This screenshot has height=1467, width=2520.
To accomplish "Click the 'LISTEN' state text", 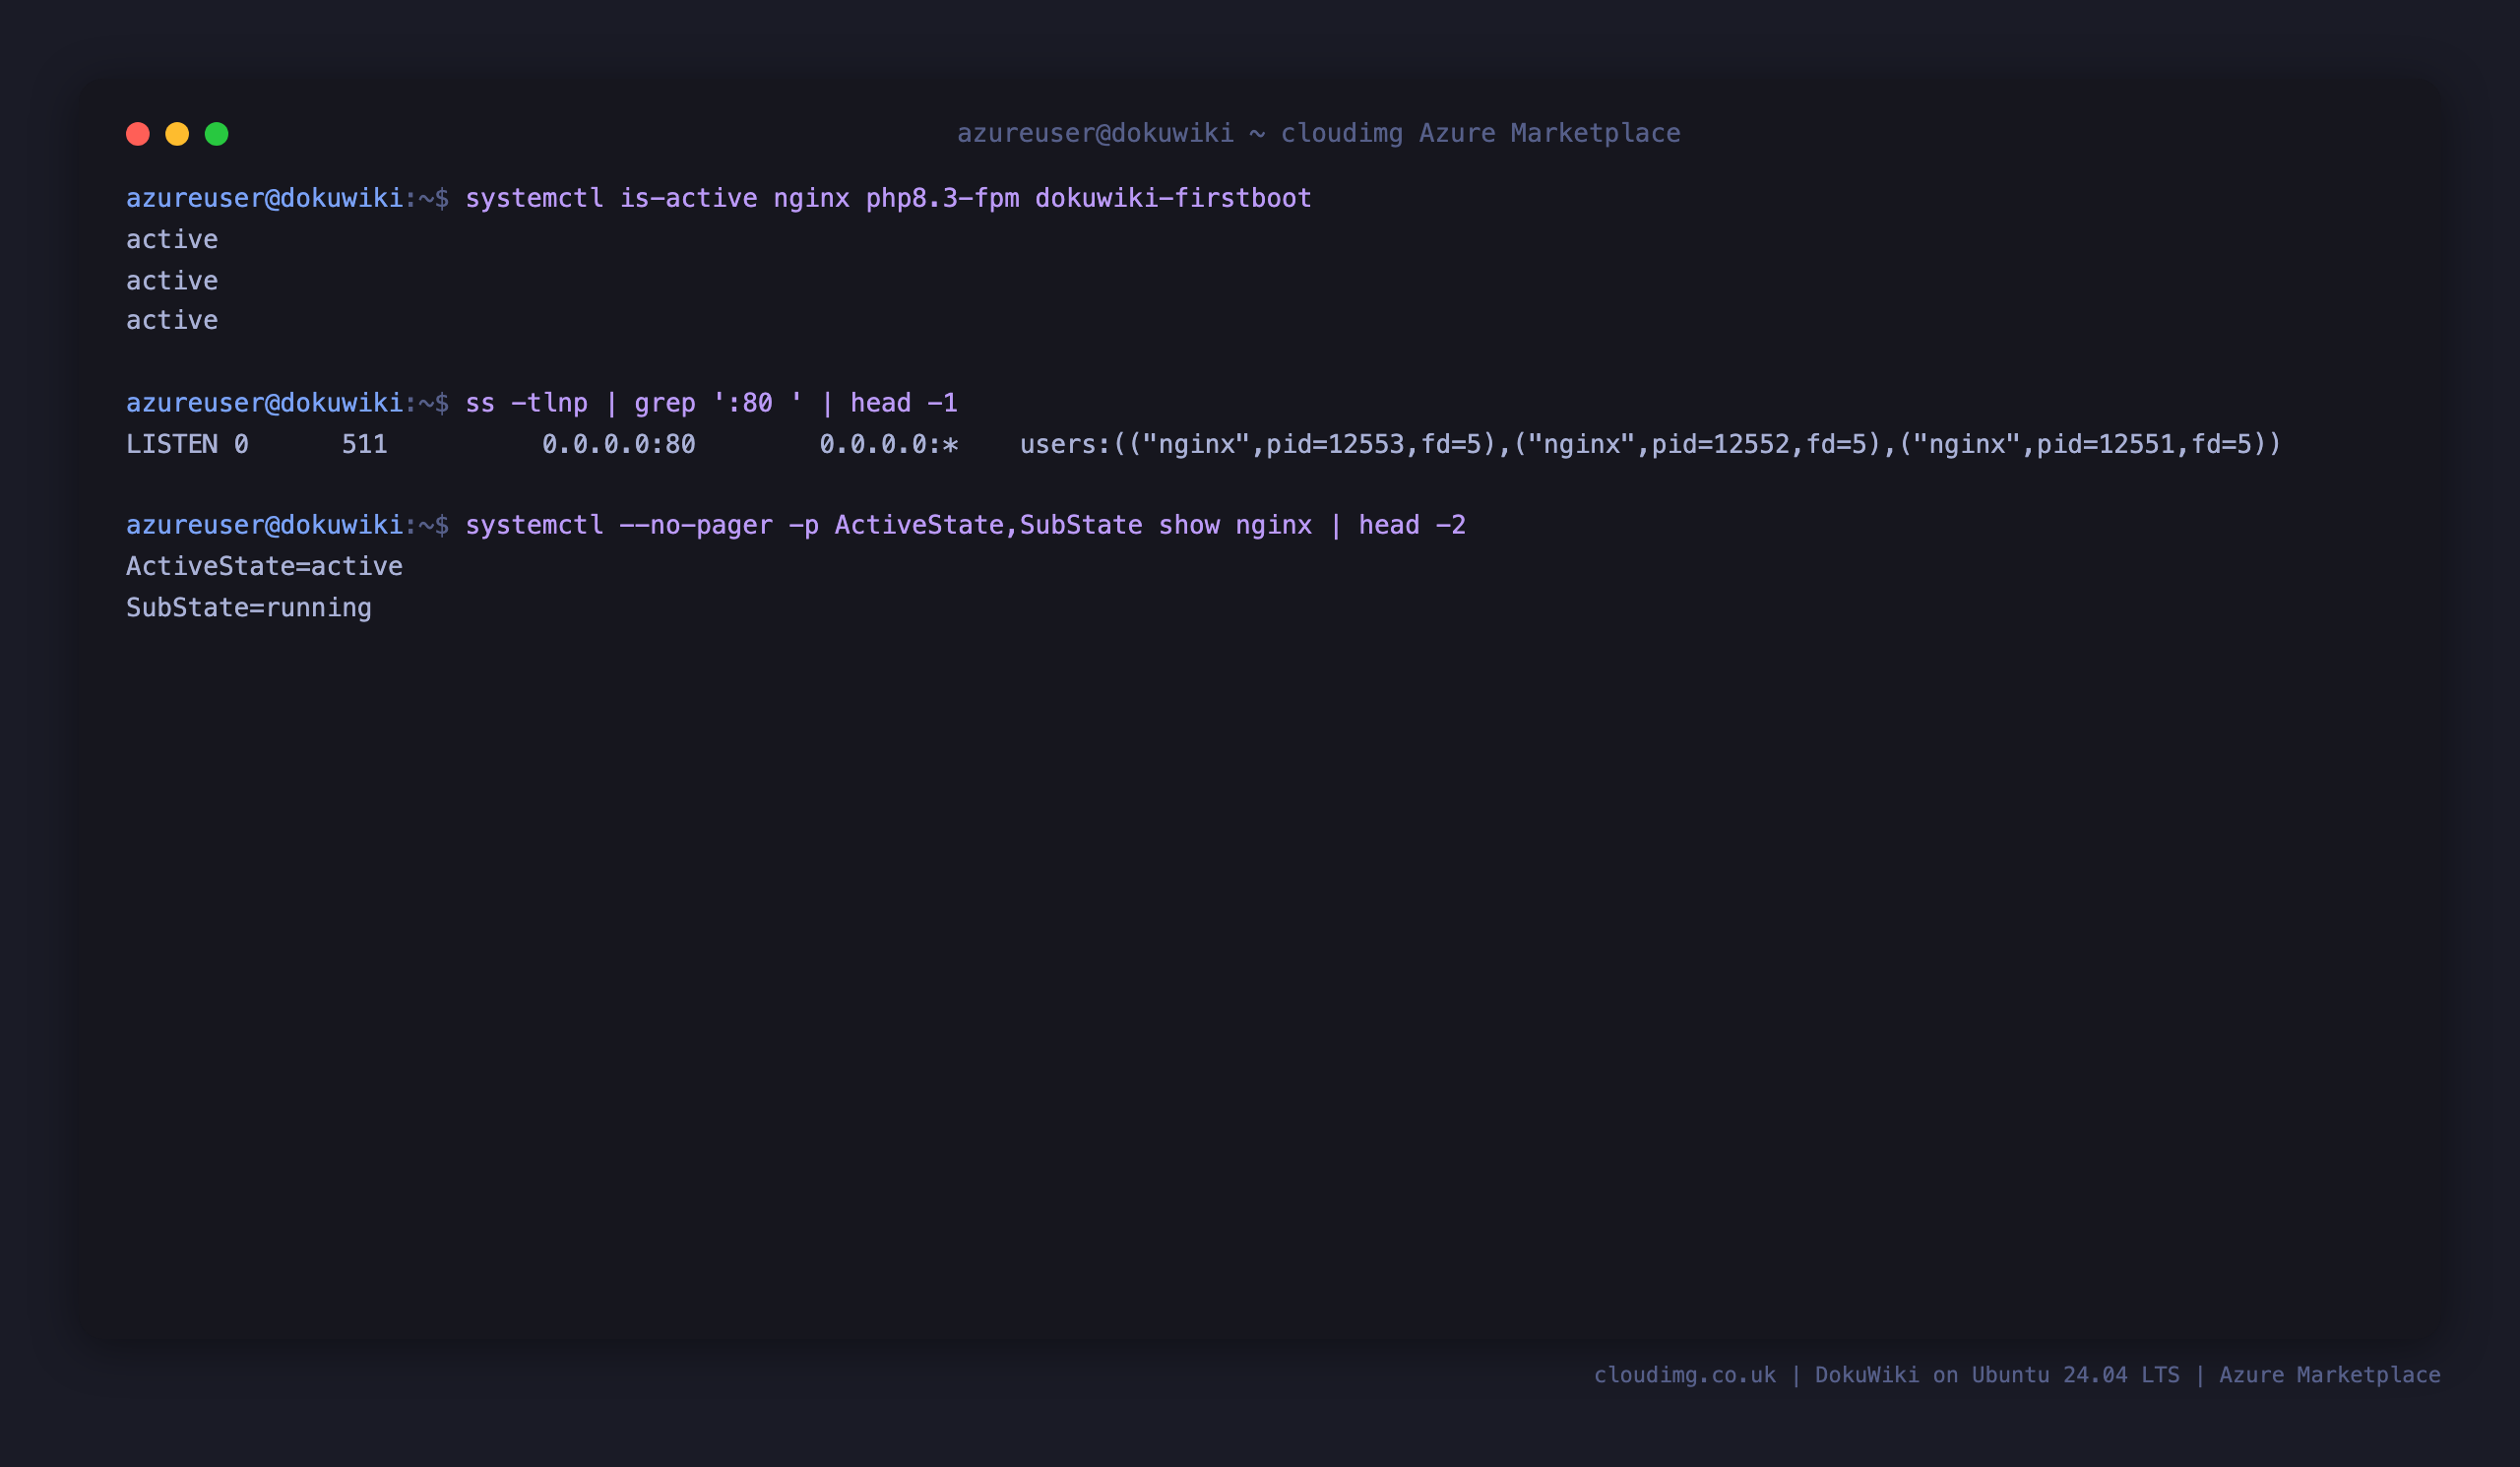I will (x=172, y=444).
